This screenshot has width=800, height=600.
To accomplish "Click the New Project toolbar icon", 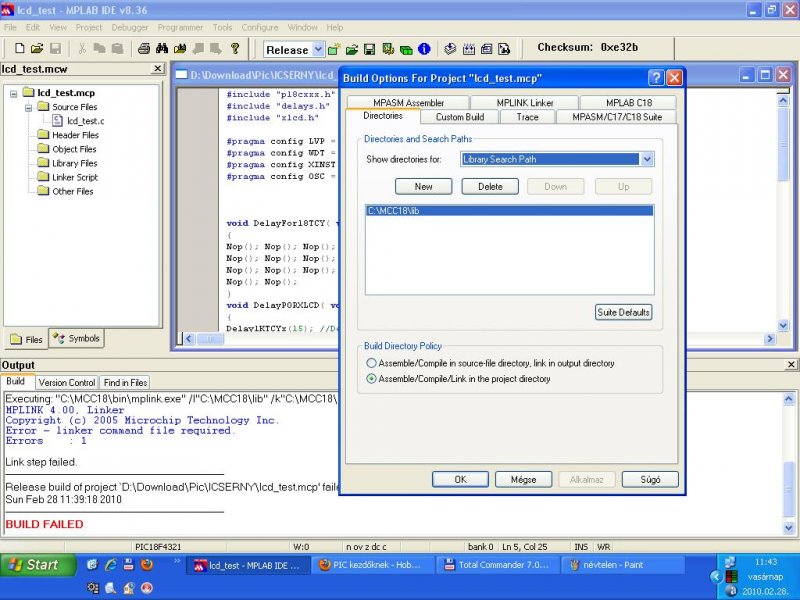I will tap(334, 49).
